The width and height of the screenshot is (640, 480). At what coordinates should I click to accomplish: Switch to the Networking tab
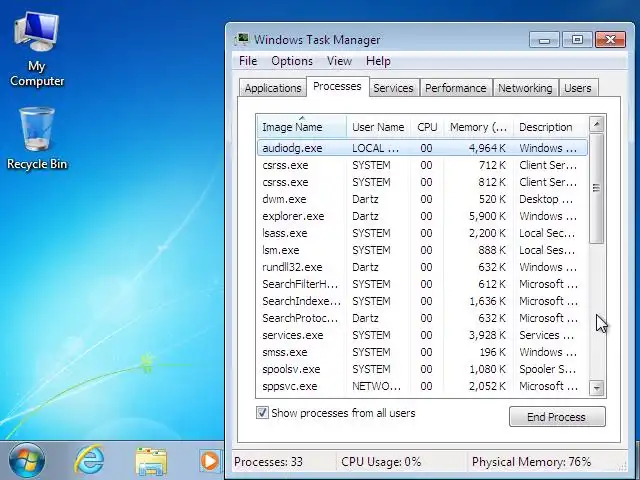(525, 88)
